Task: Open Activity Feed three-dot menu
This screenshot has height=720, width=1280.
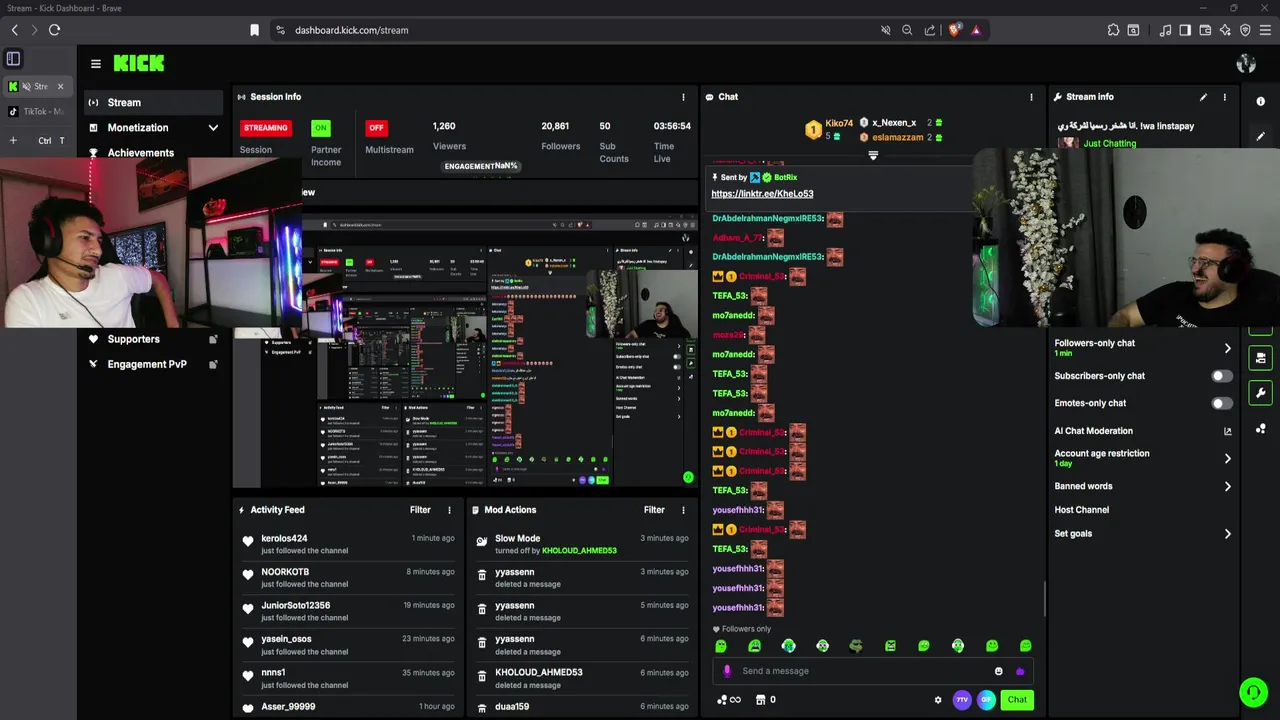Action: pos(449,510)
